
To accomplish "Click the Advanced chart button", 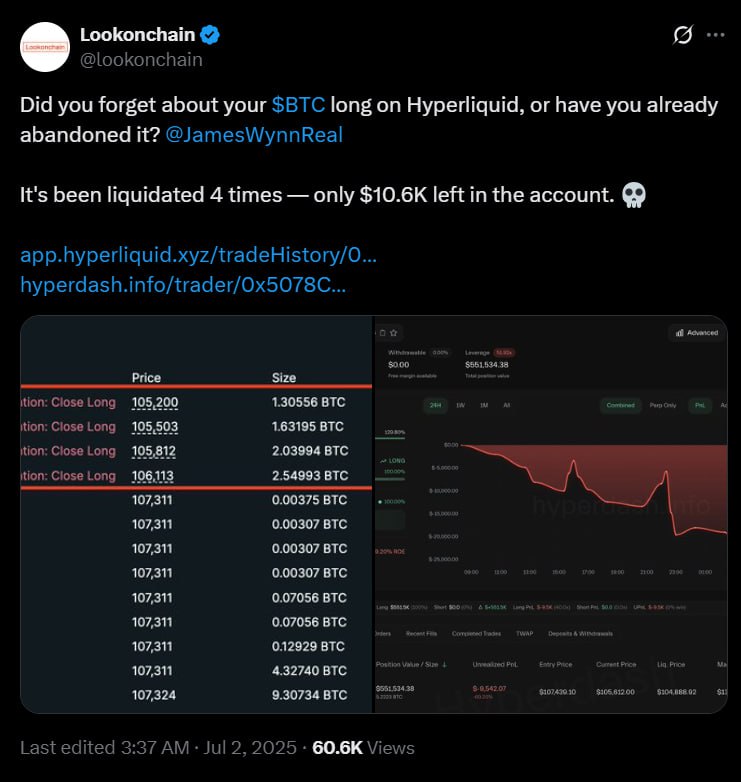I will (697, 333).
